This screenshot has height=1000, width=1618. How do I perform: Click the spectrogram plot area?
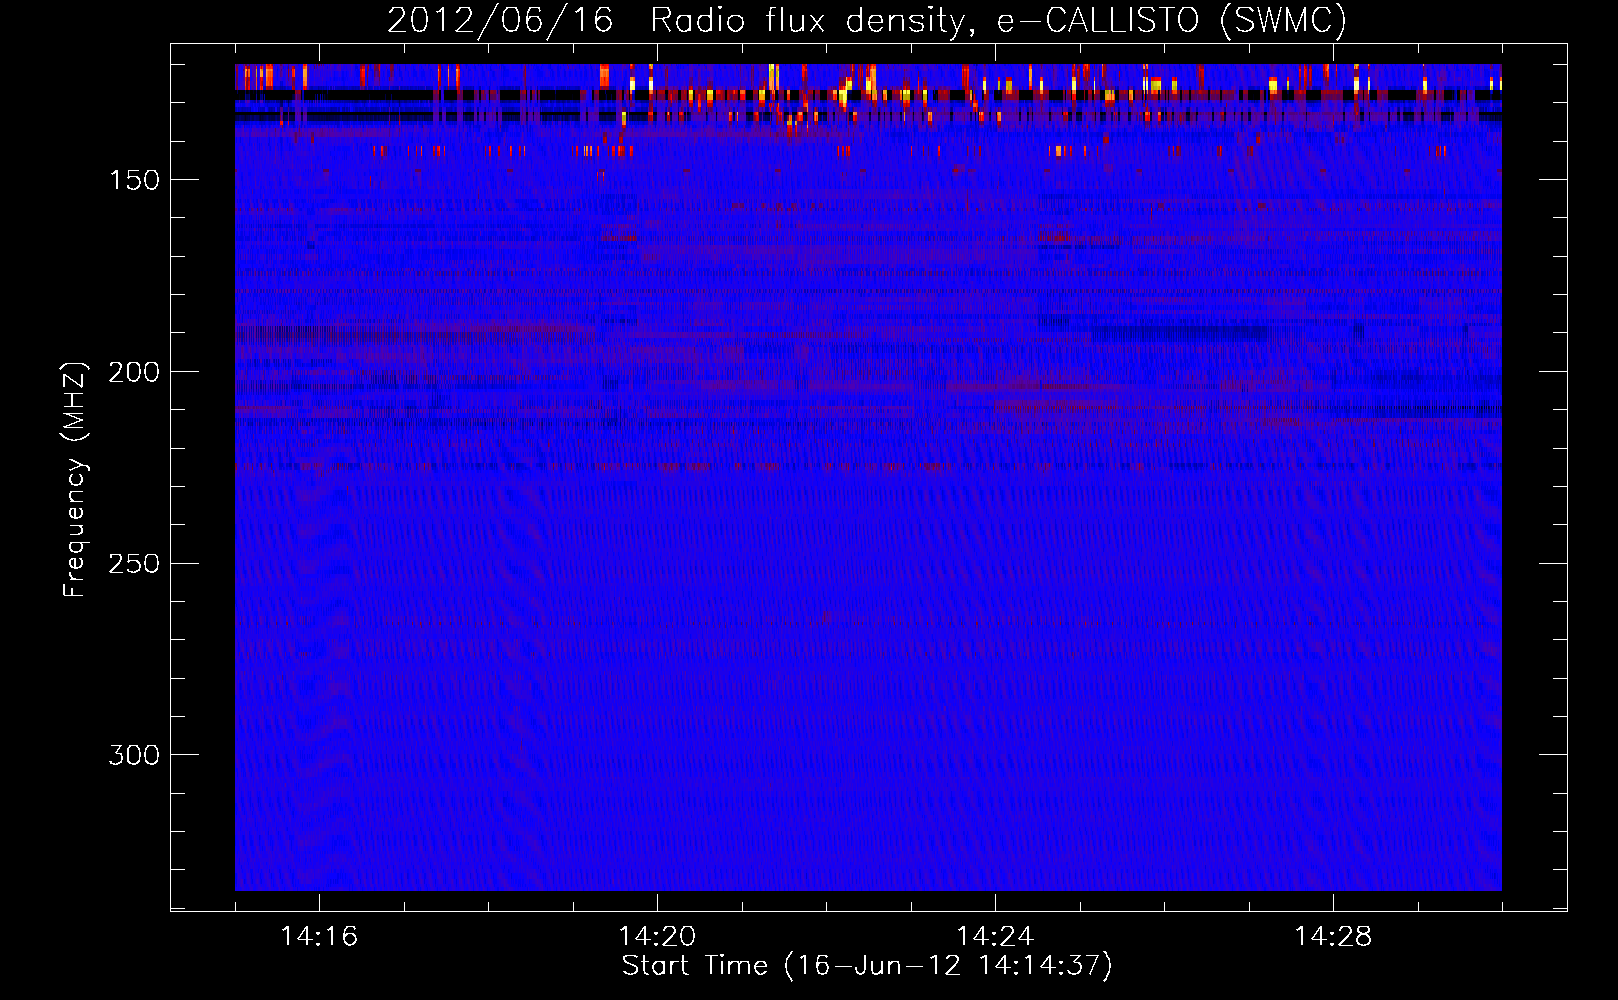[868, 477]
